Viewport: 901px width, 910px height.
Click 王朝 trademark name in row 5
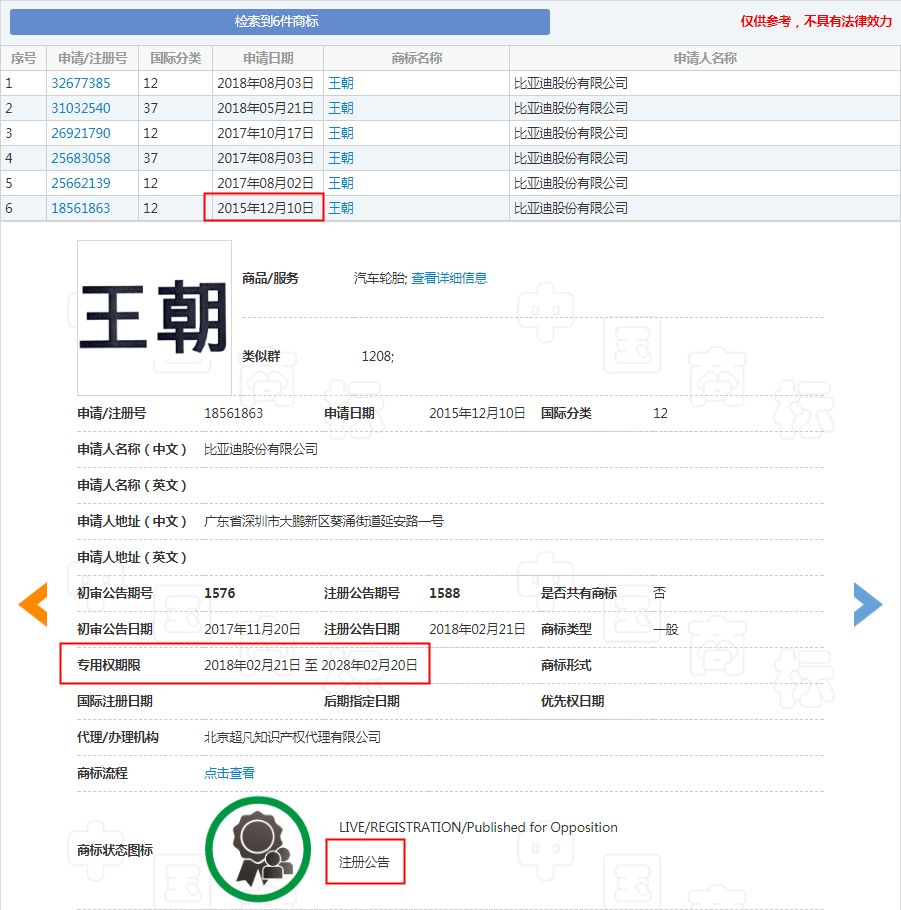pyautogui.click(x=341, y=183)
